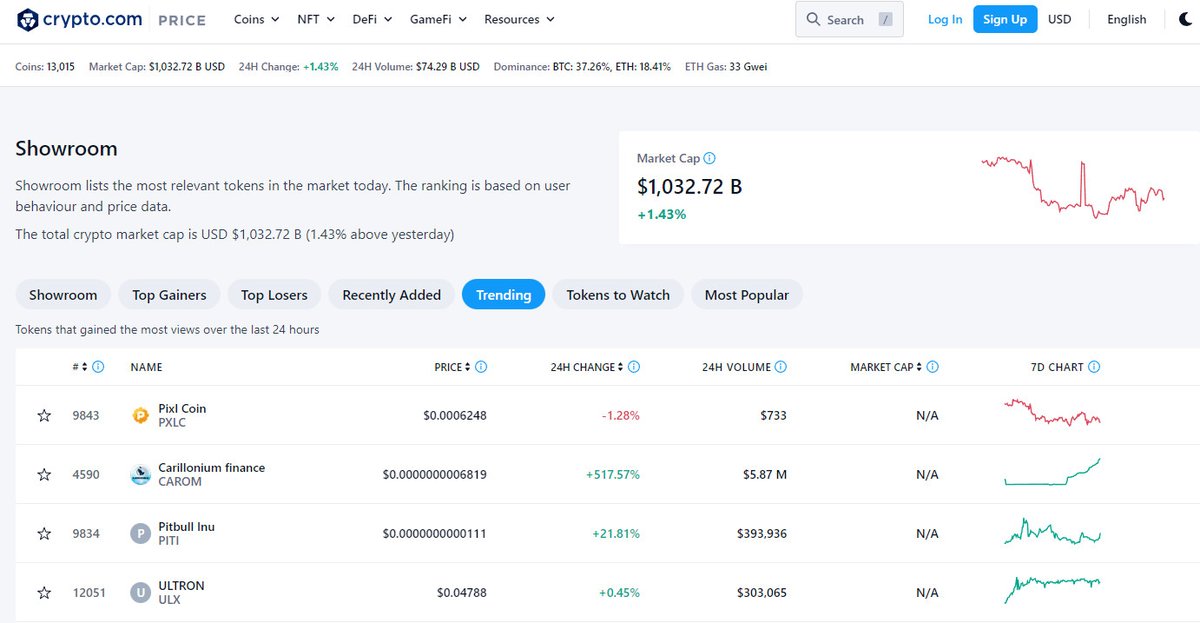Click info icon next to # column
This screenshot has height=623, width=1200.
pos(98,367)
